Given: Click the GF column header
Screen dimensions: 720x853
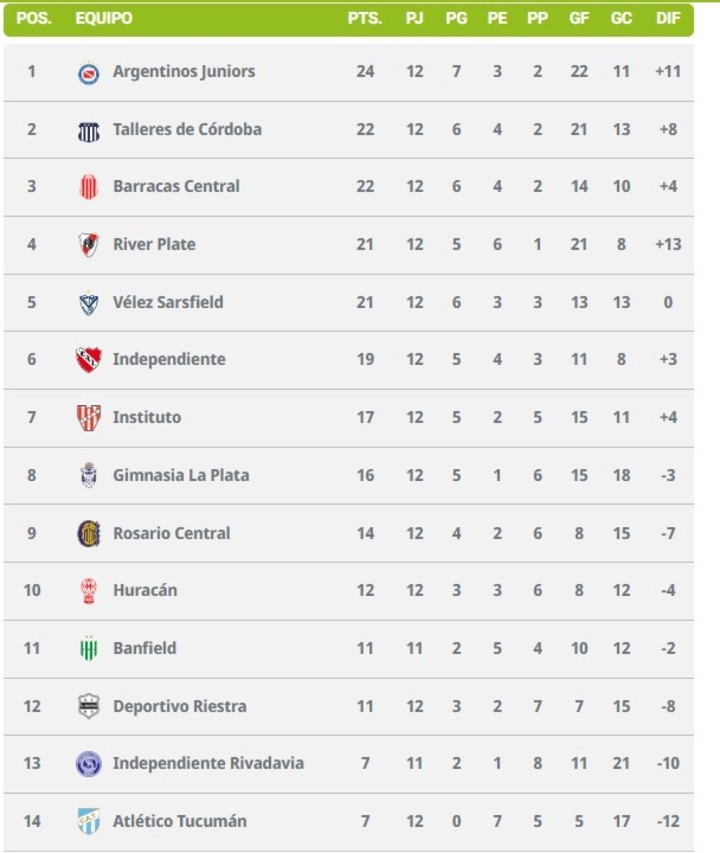Looking at the screenshot, I should (579, 19).
